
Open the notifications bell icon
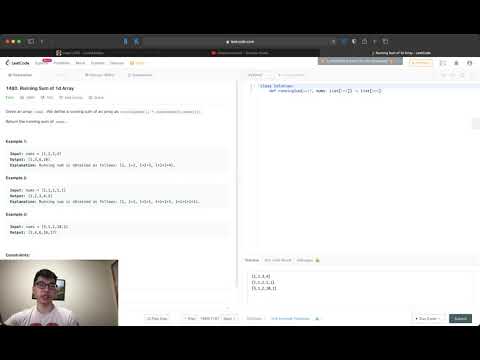pyautogui.click(x=456, y=63)
